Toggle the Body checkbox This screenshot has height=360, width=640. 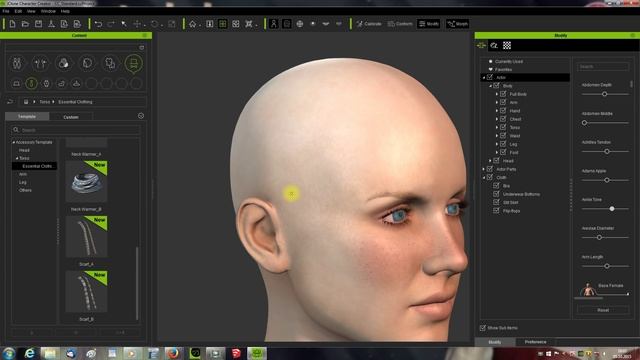click(497, 86)
